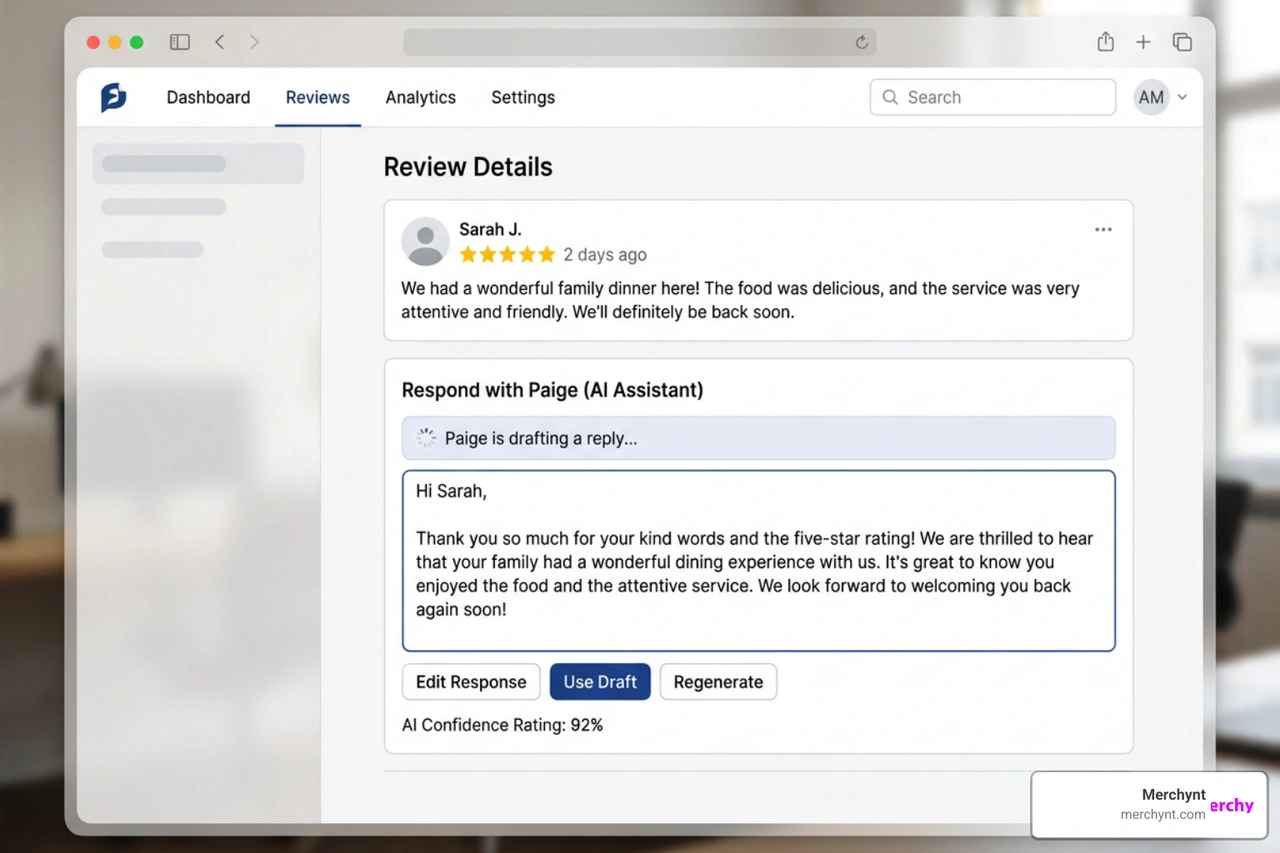The width and height of the screenshot is (1280, 853).
Task: Switch to the Analytics tab
Action: tap(421, 97)
